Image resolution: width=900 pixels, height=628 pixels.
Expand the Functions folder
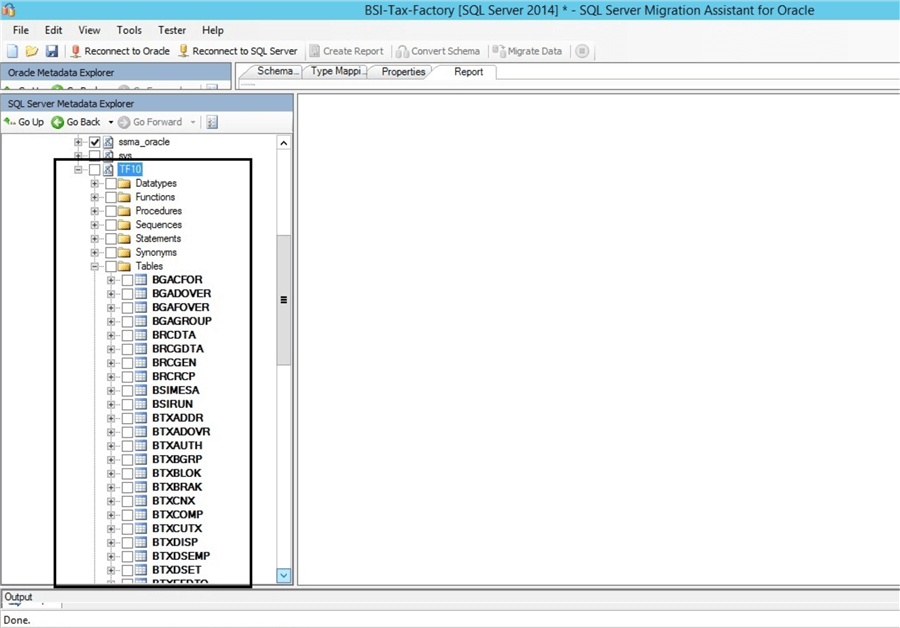pos(95,197)
